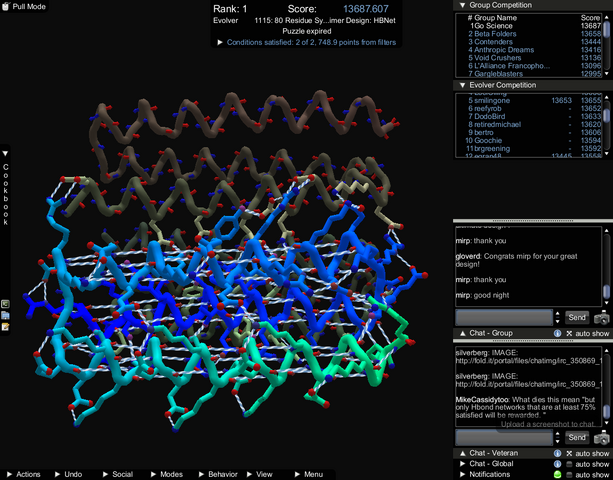Screen dimensions: 613x480
Task: Click the blue network folder icon
Action: [5, 315]
